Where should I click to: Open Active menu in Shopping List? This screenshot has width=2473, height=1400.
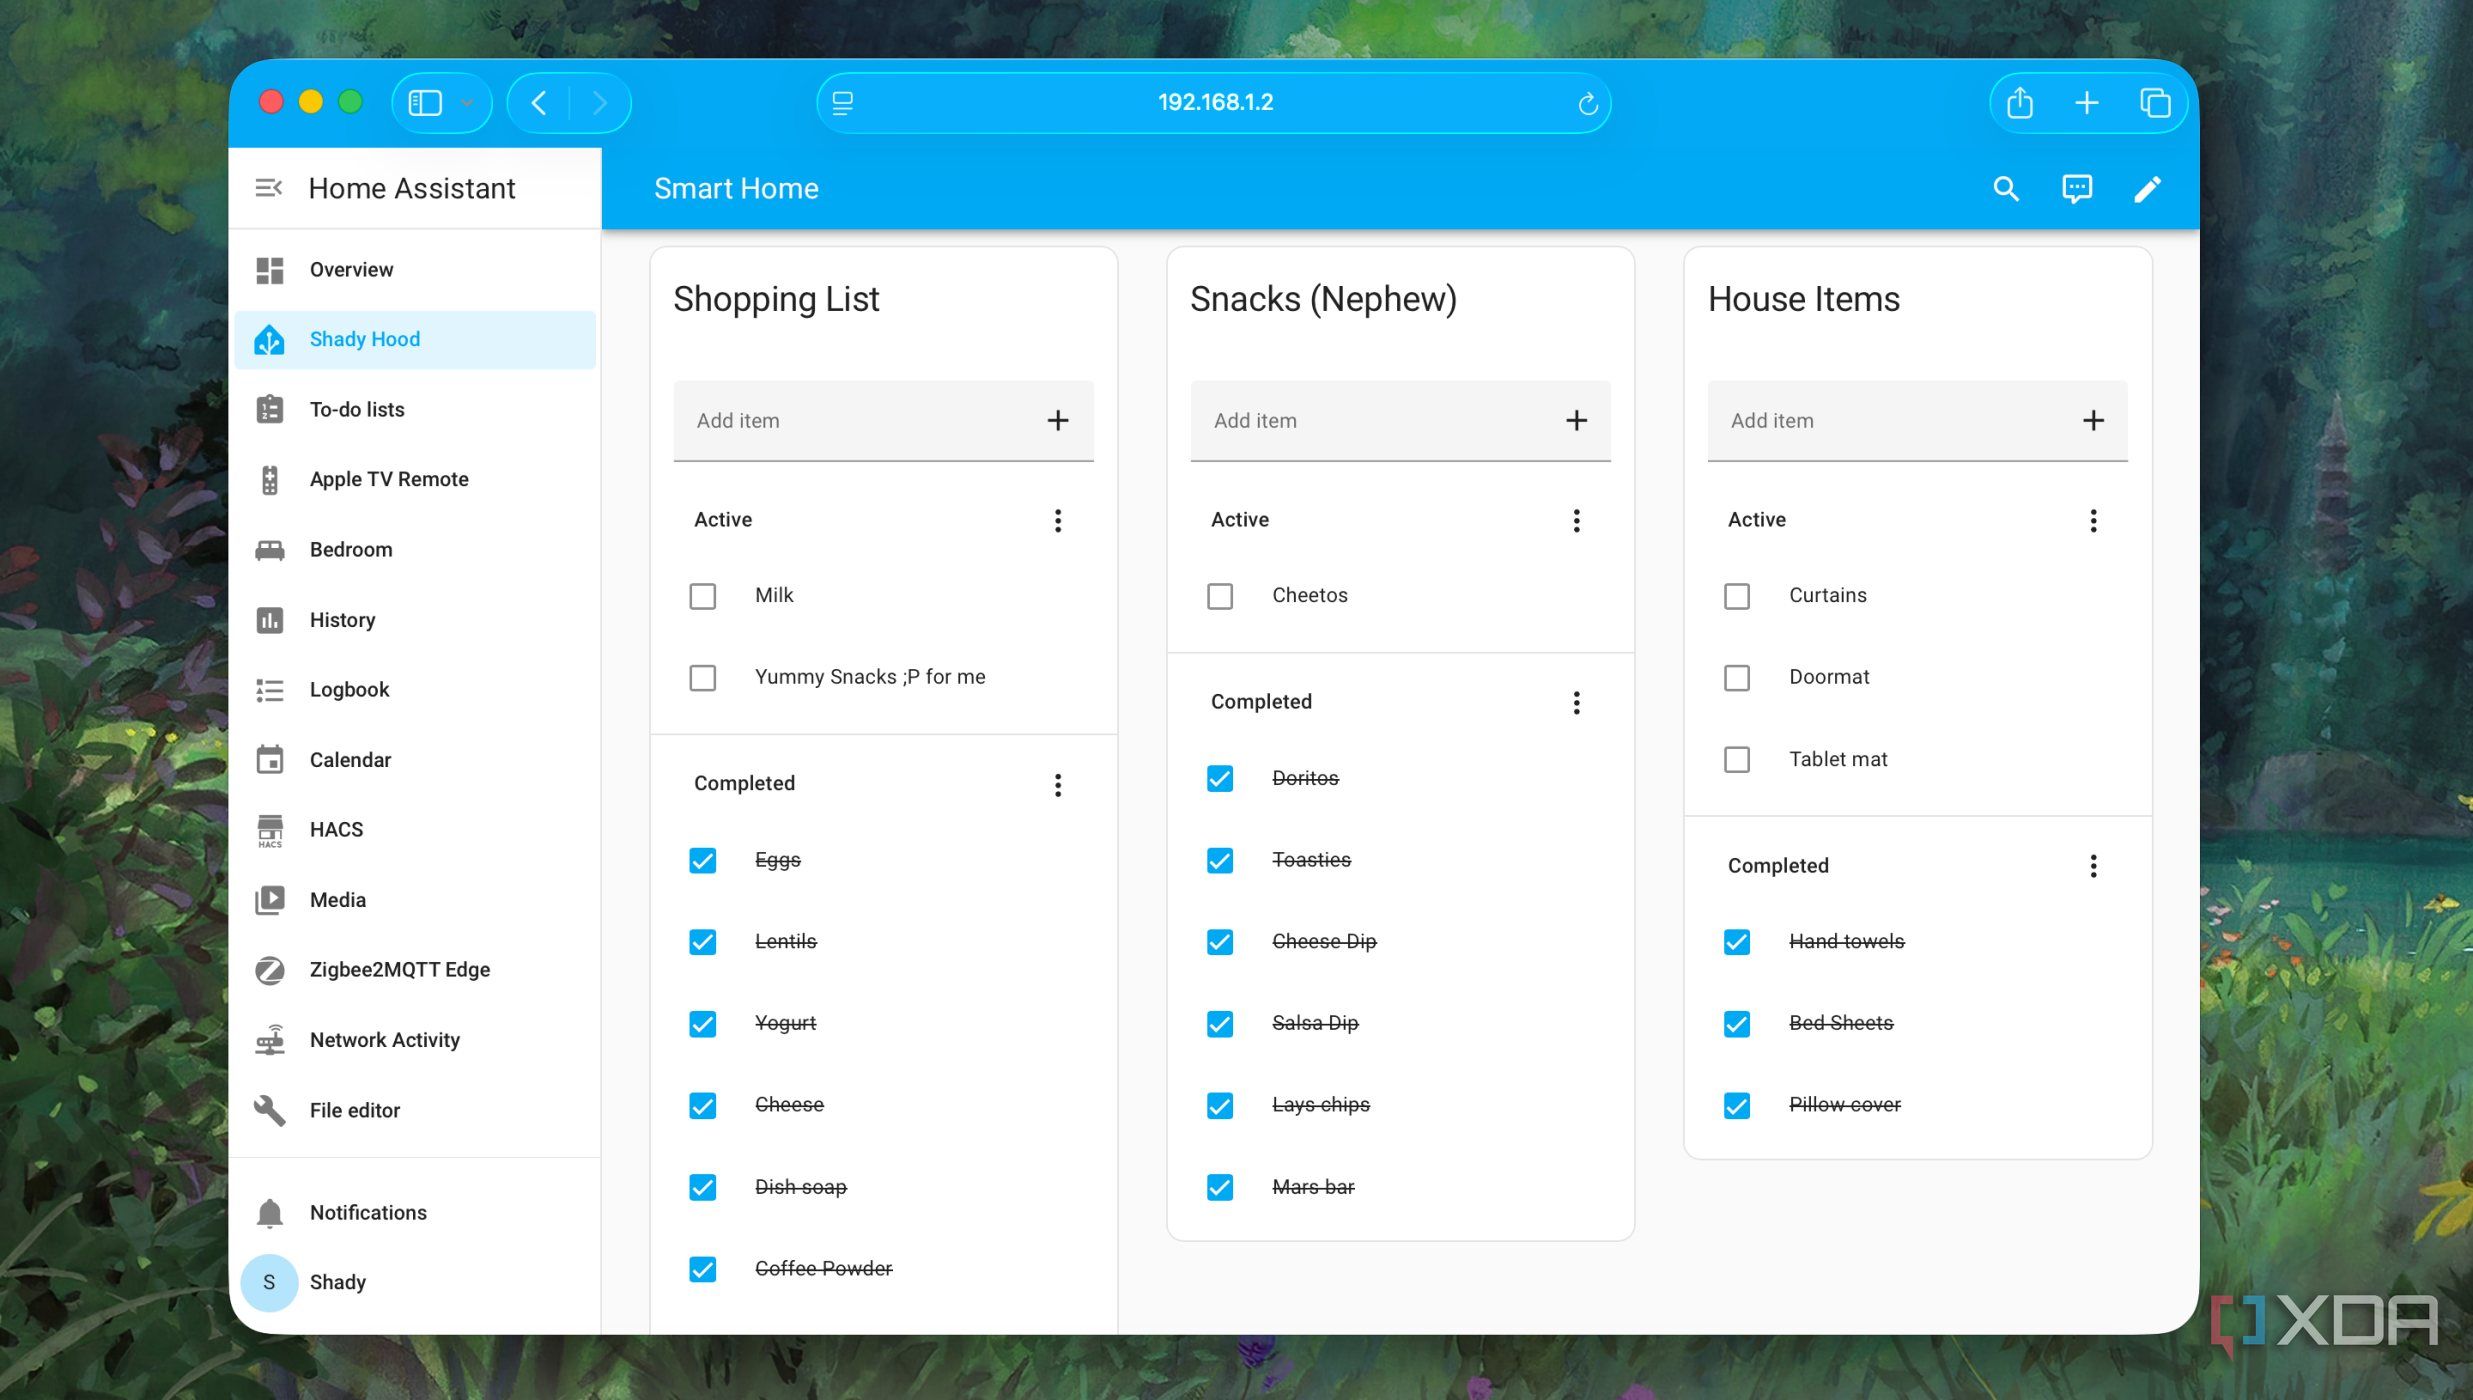tap(1057, 520)
